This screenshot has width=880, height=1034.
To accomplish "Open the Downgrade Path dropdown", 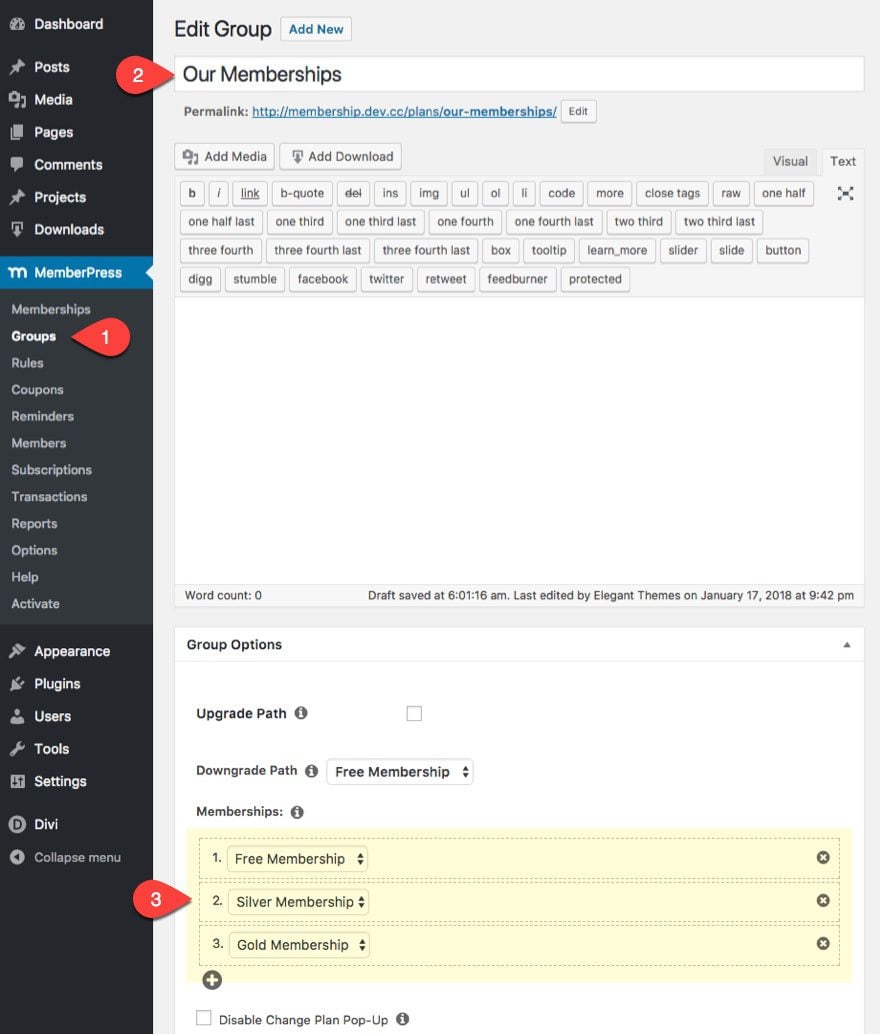I will 400,772.
